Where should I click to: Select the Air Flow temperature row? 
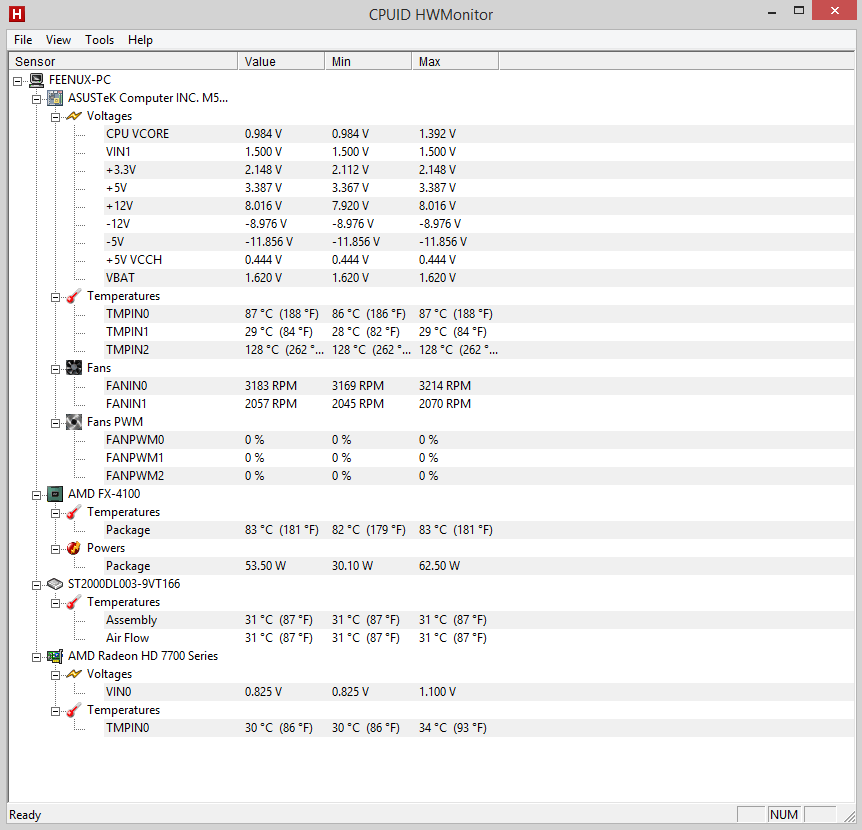pyautogui.click(x=479, y=638)
